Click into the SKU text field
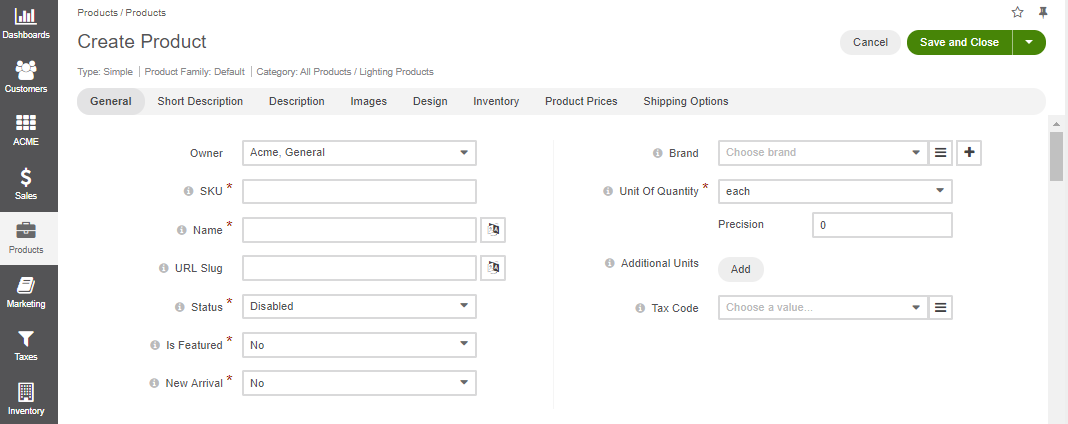Viewport: 1068px width, 424px height. click(x=359, y=191)
